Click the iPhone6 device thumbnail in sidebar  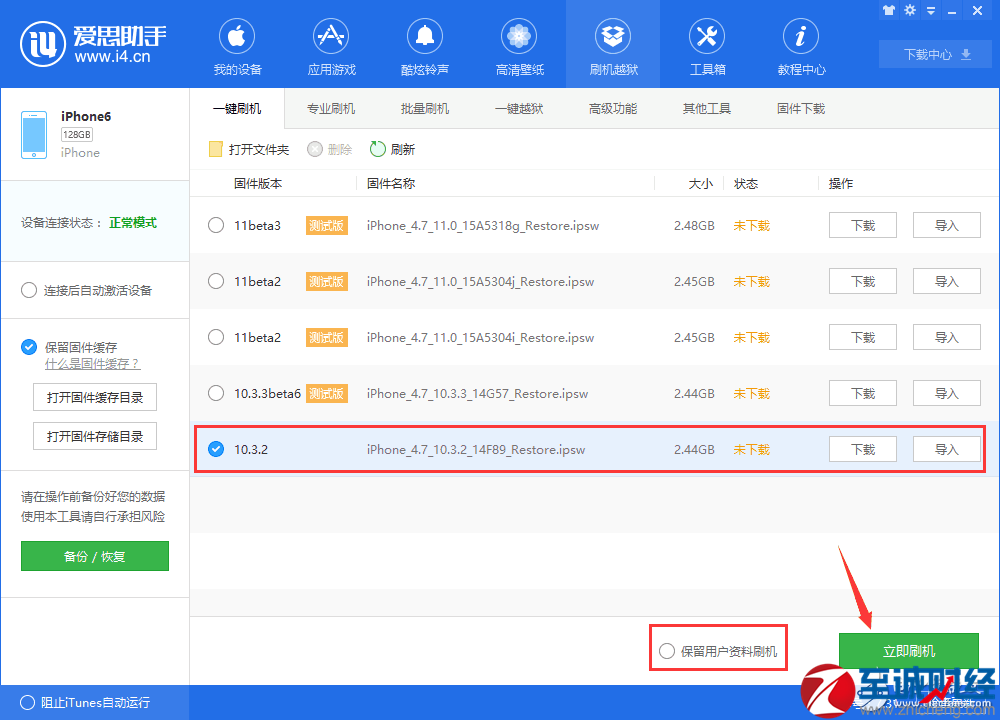[33, 132]
